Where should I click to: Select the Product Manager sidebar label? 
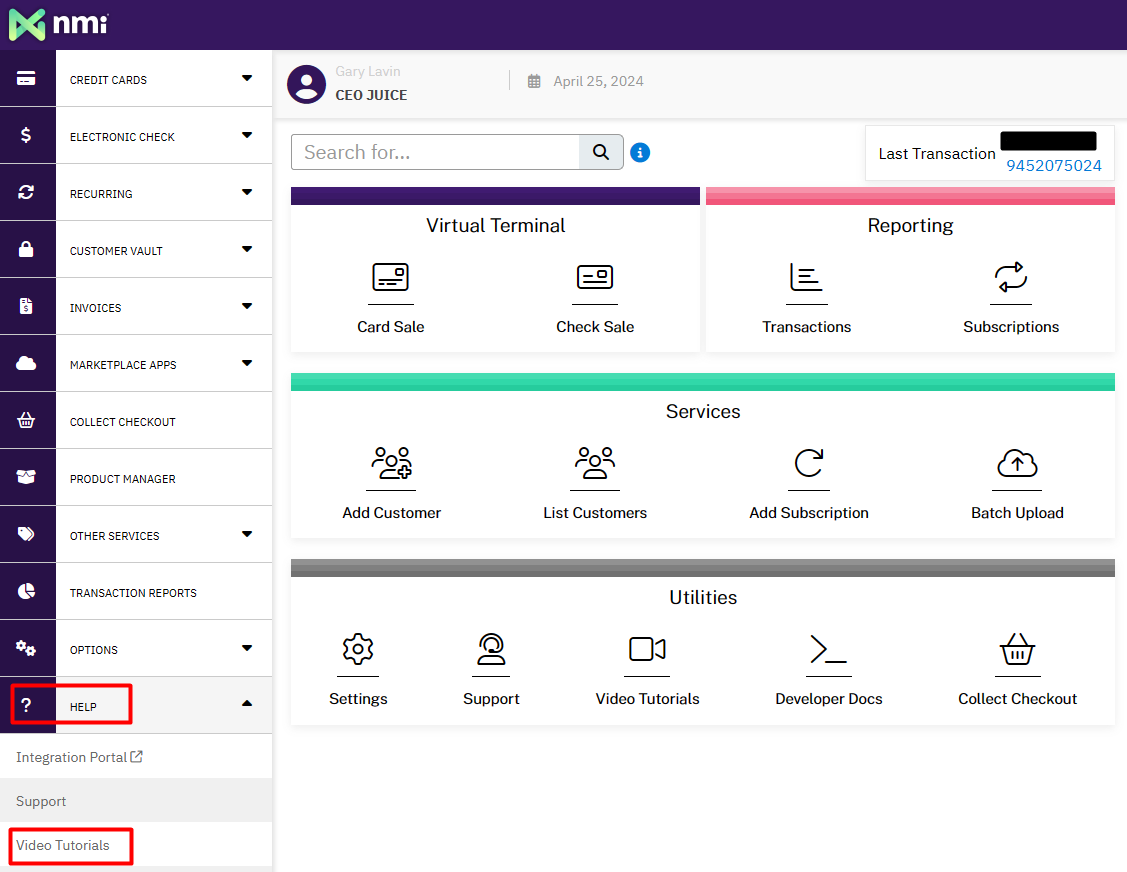(x=122, y=479)
